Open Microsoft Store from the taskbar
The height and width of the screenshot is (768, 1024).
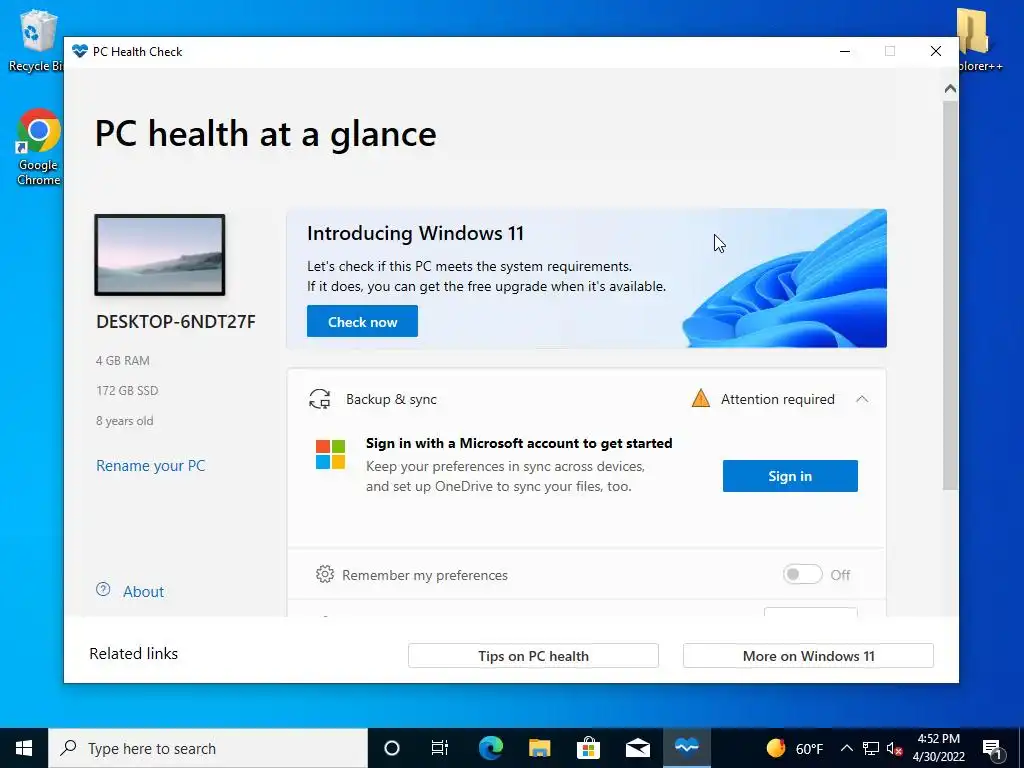(x=588, y=748)
